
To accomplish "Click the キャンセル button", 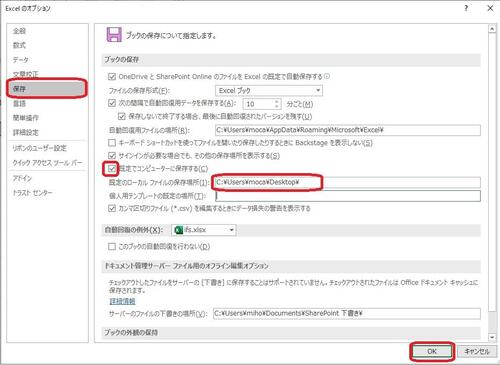I will pos(477,351).
